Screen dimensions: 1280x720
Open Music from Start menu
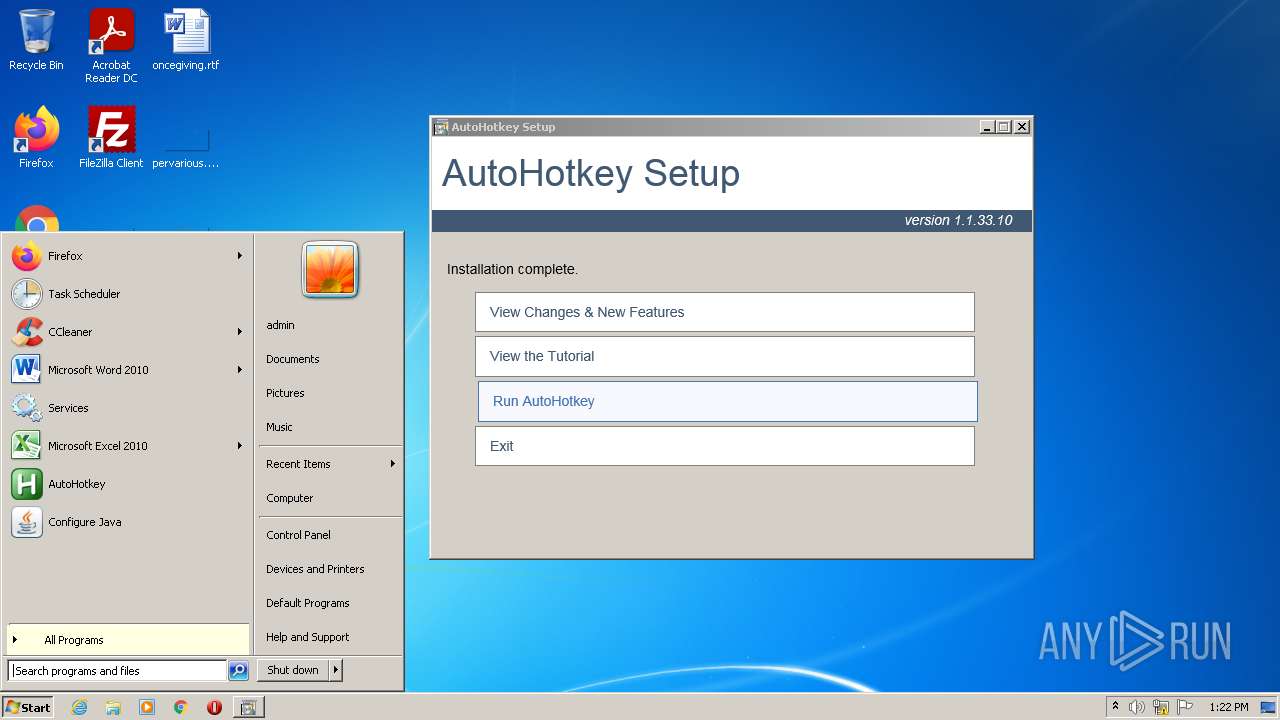[279, 427]
